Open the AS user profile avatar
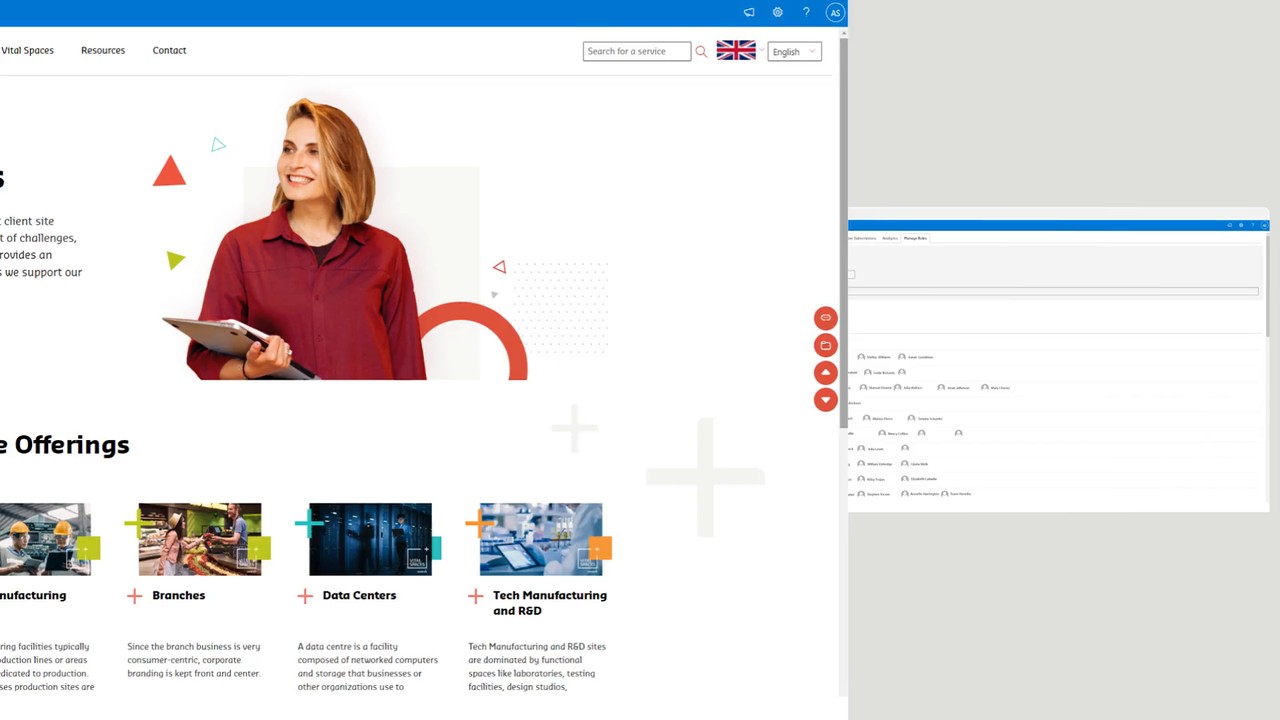 pyautogui.click(x=835, y=13)
